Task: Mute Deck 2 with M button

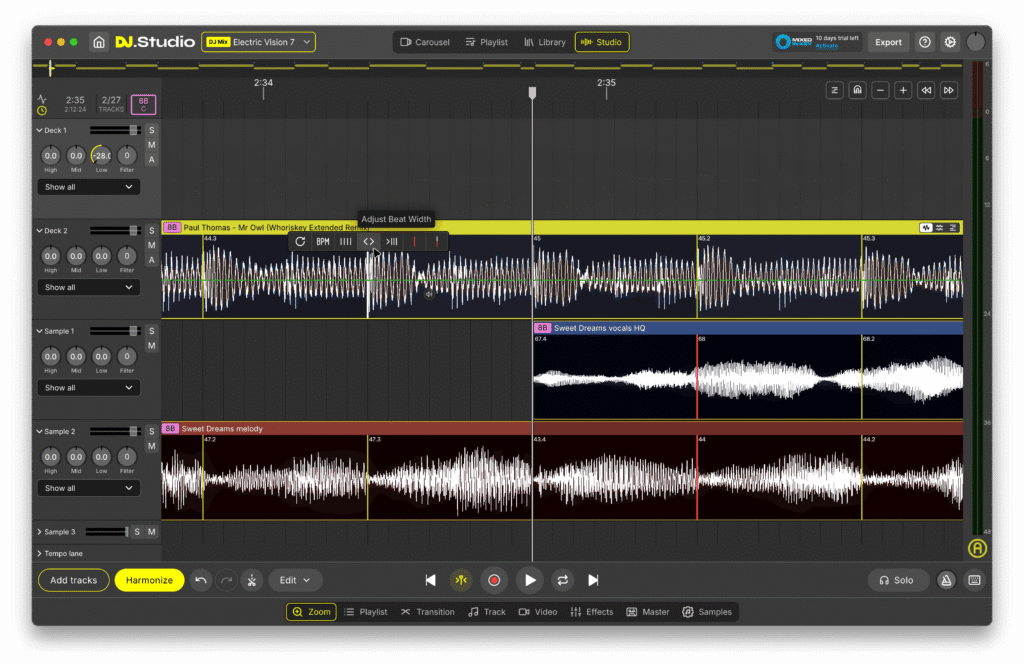Action: coord(152,245)
